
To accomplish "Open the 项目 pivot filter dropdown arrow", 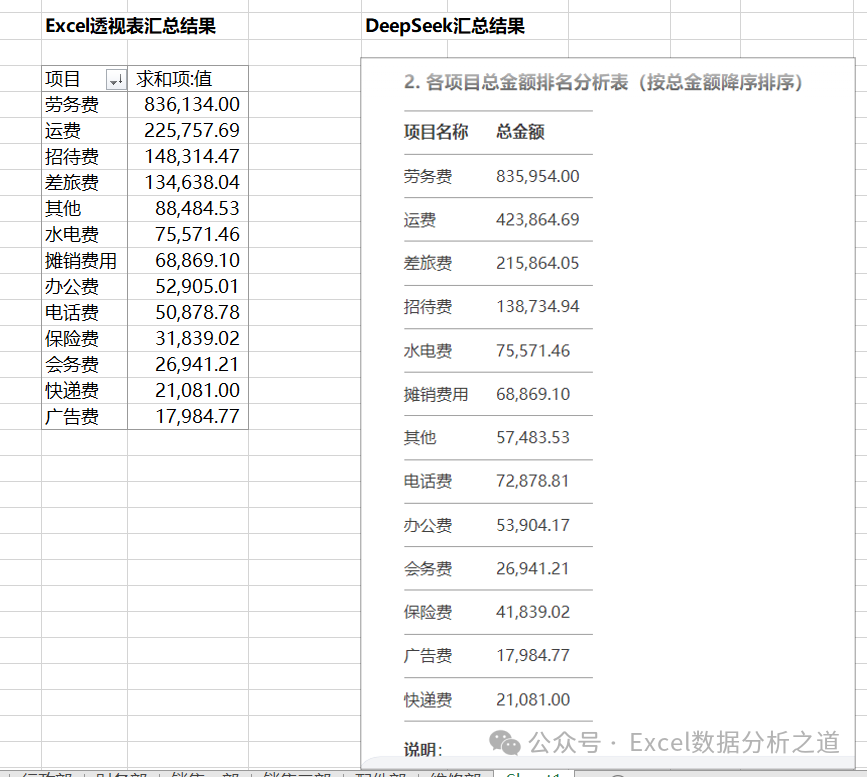I will 116,80.
